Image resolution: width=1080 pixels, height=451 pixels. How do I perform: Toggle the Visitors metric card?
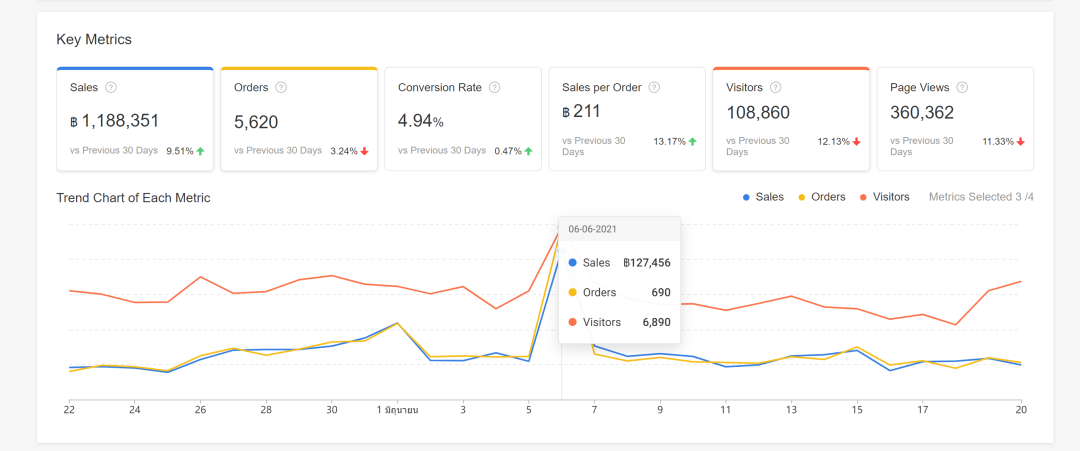pos(790,120)
